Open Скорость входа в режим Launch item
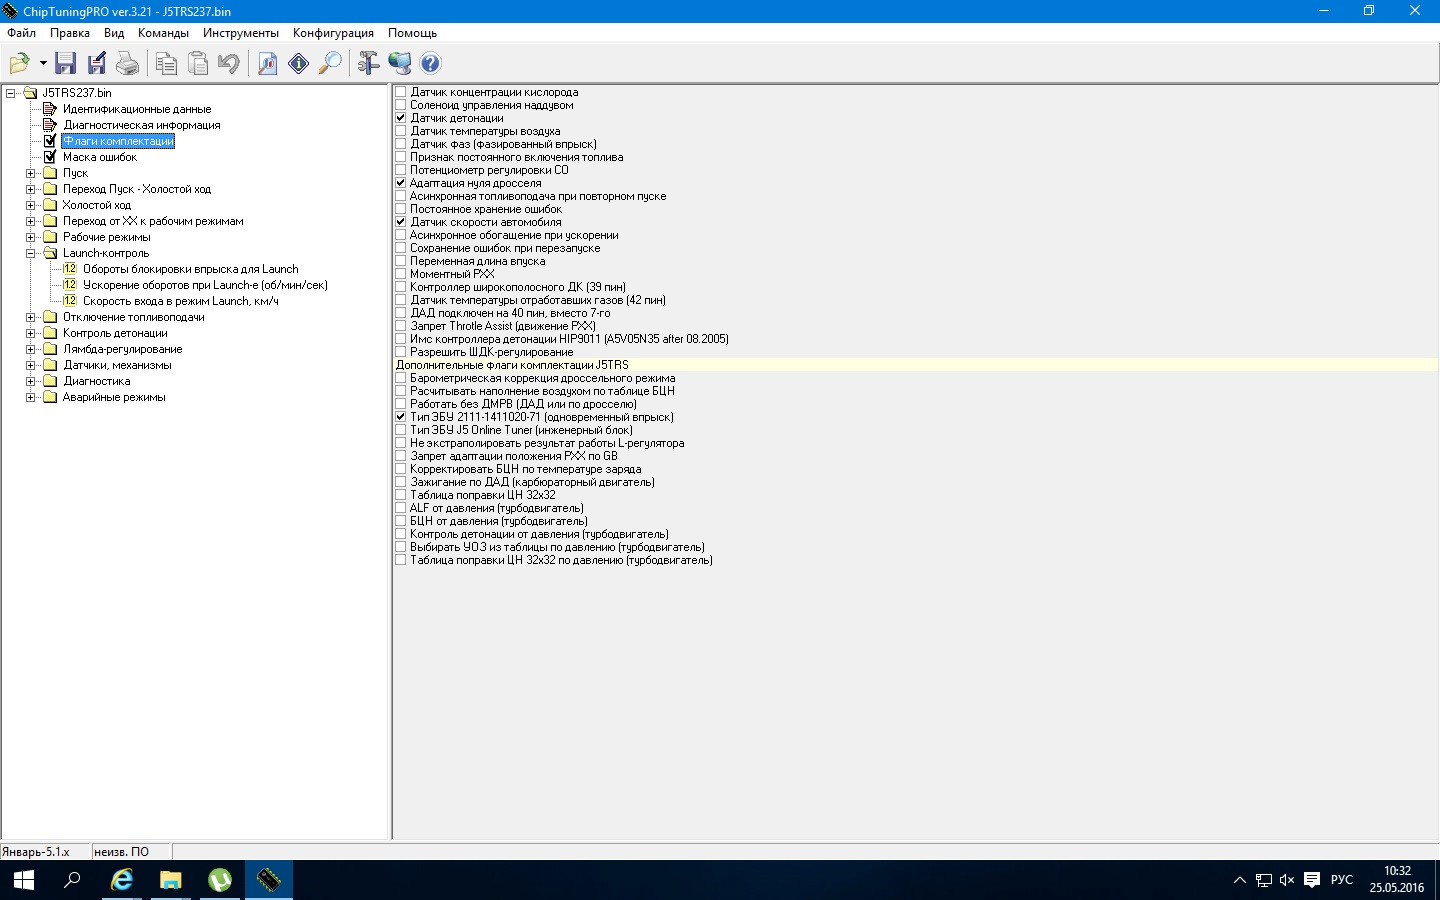Screen dimensions: 1440x900 click(x=180, y=301)
